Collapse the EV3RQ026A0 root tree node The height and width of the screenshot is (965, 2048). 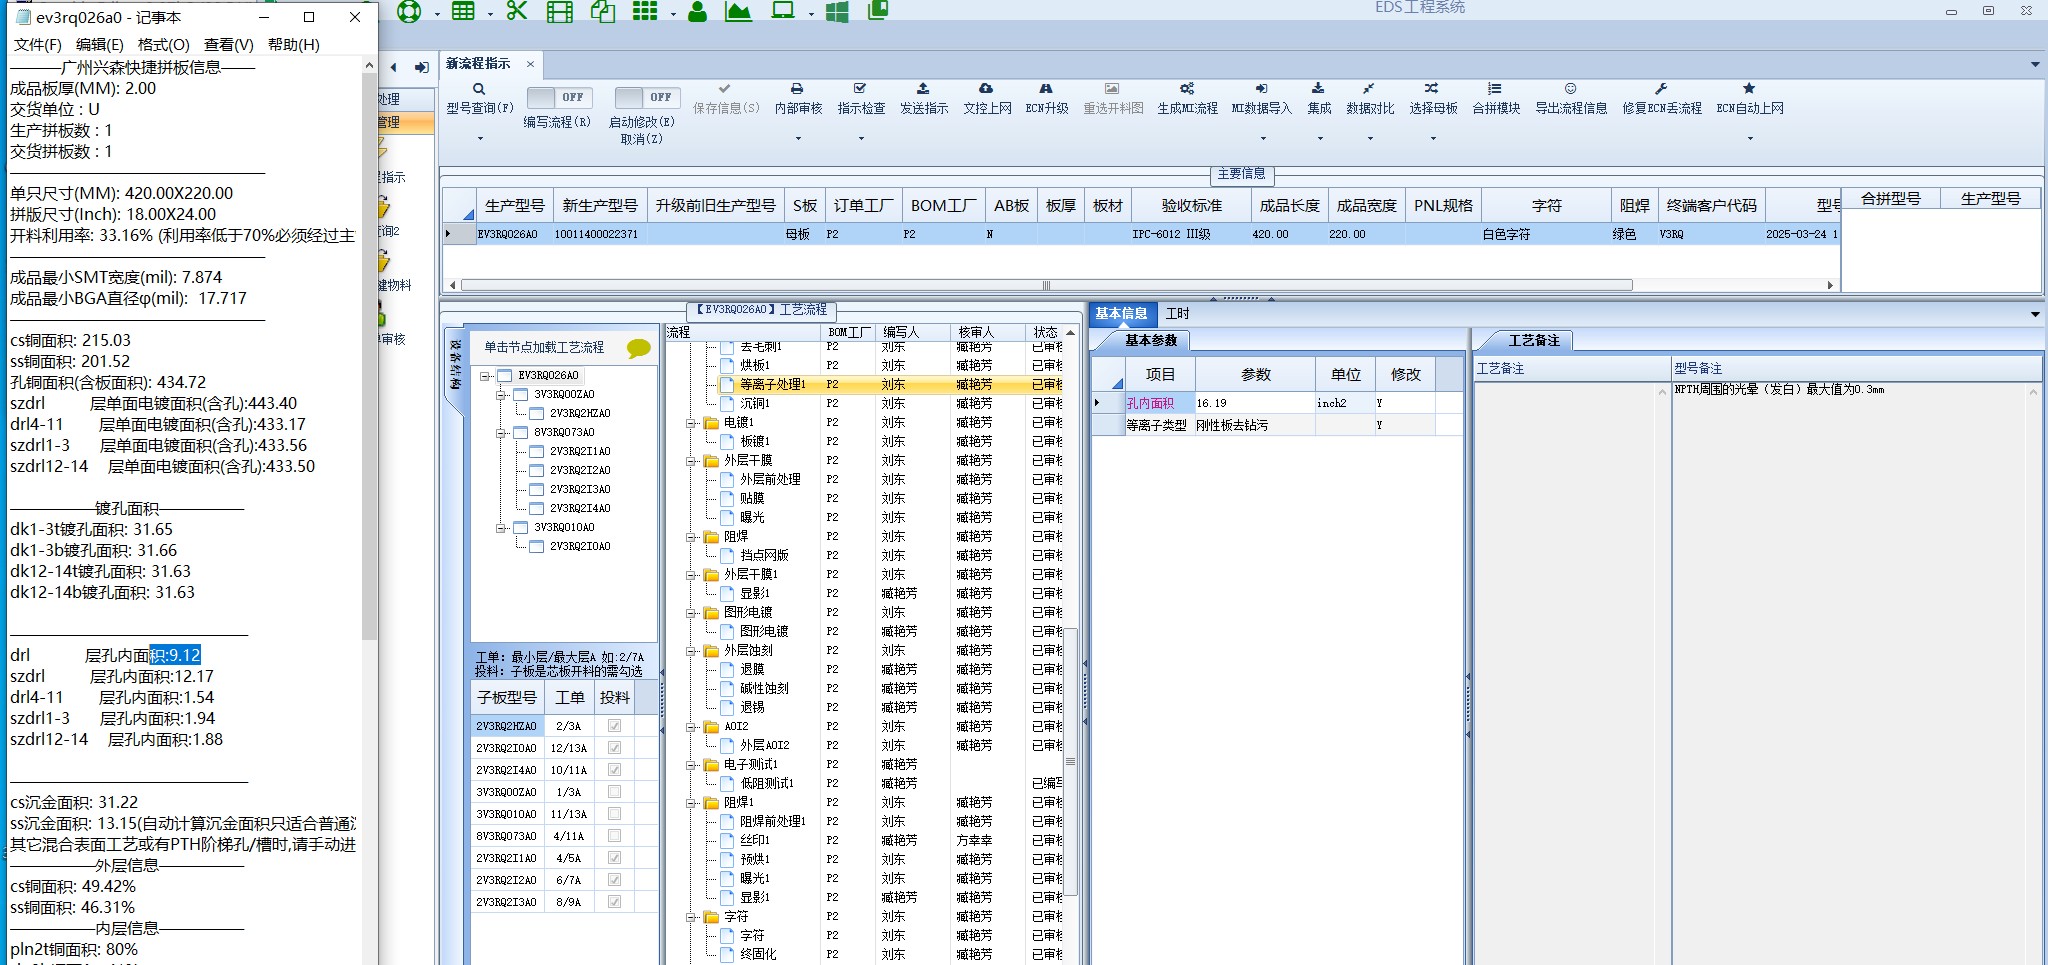click(485, 376)
